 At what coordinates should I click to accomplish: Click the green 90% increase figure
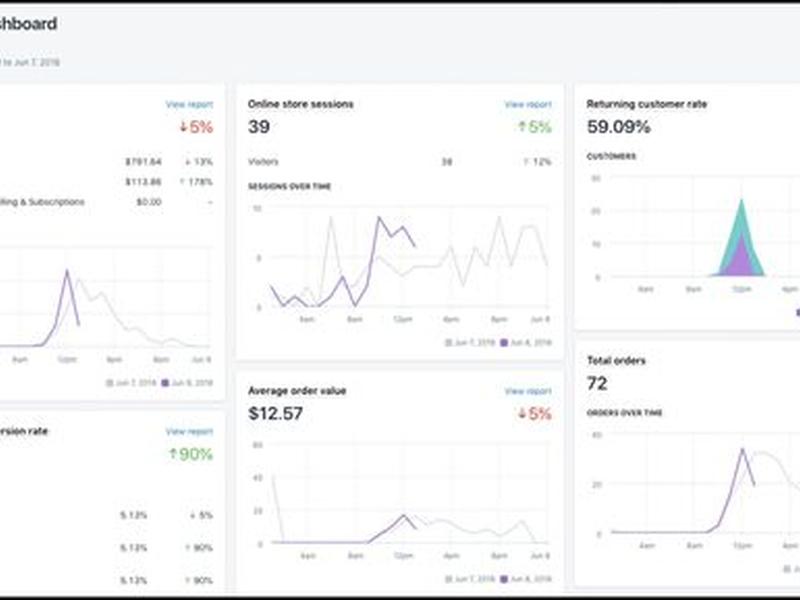191,454
